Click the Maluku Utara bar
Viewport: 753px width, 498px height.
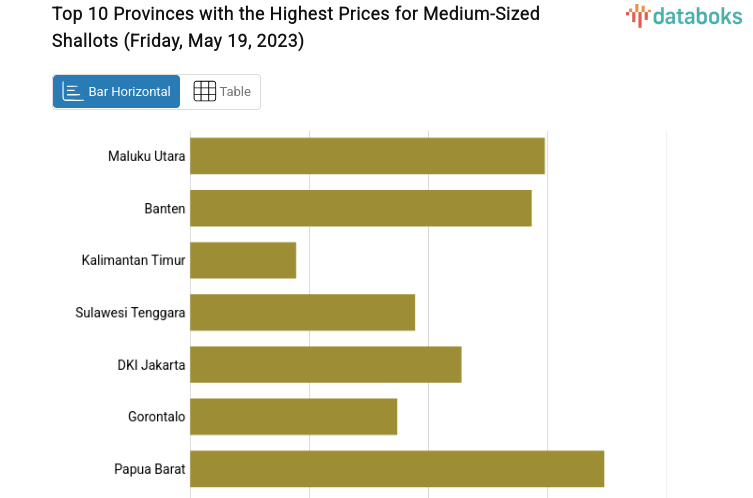367,156
